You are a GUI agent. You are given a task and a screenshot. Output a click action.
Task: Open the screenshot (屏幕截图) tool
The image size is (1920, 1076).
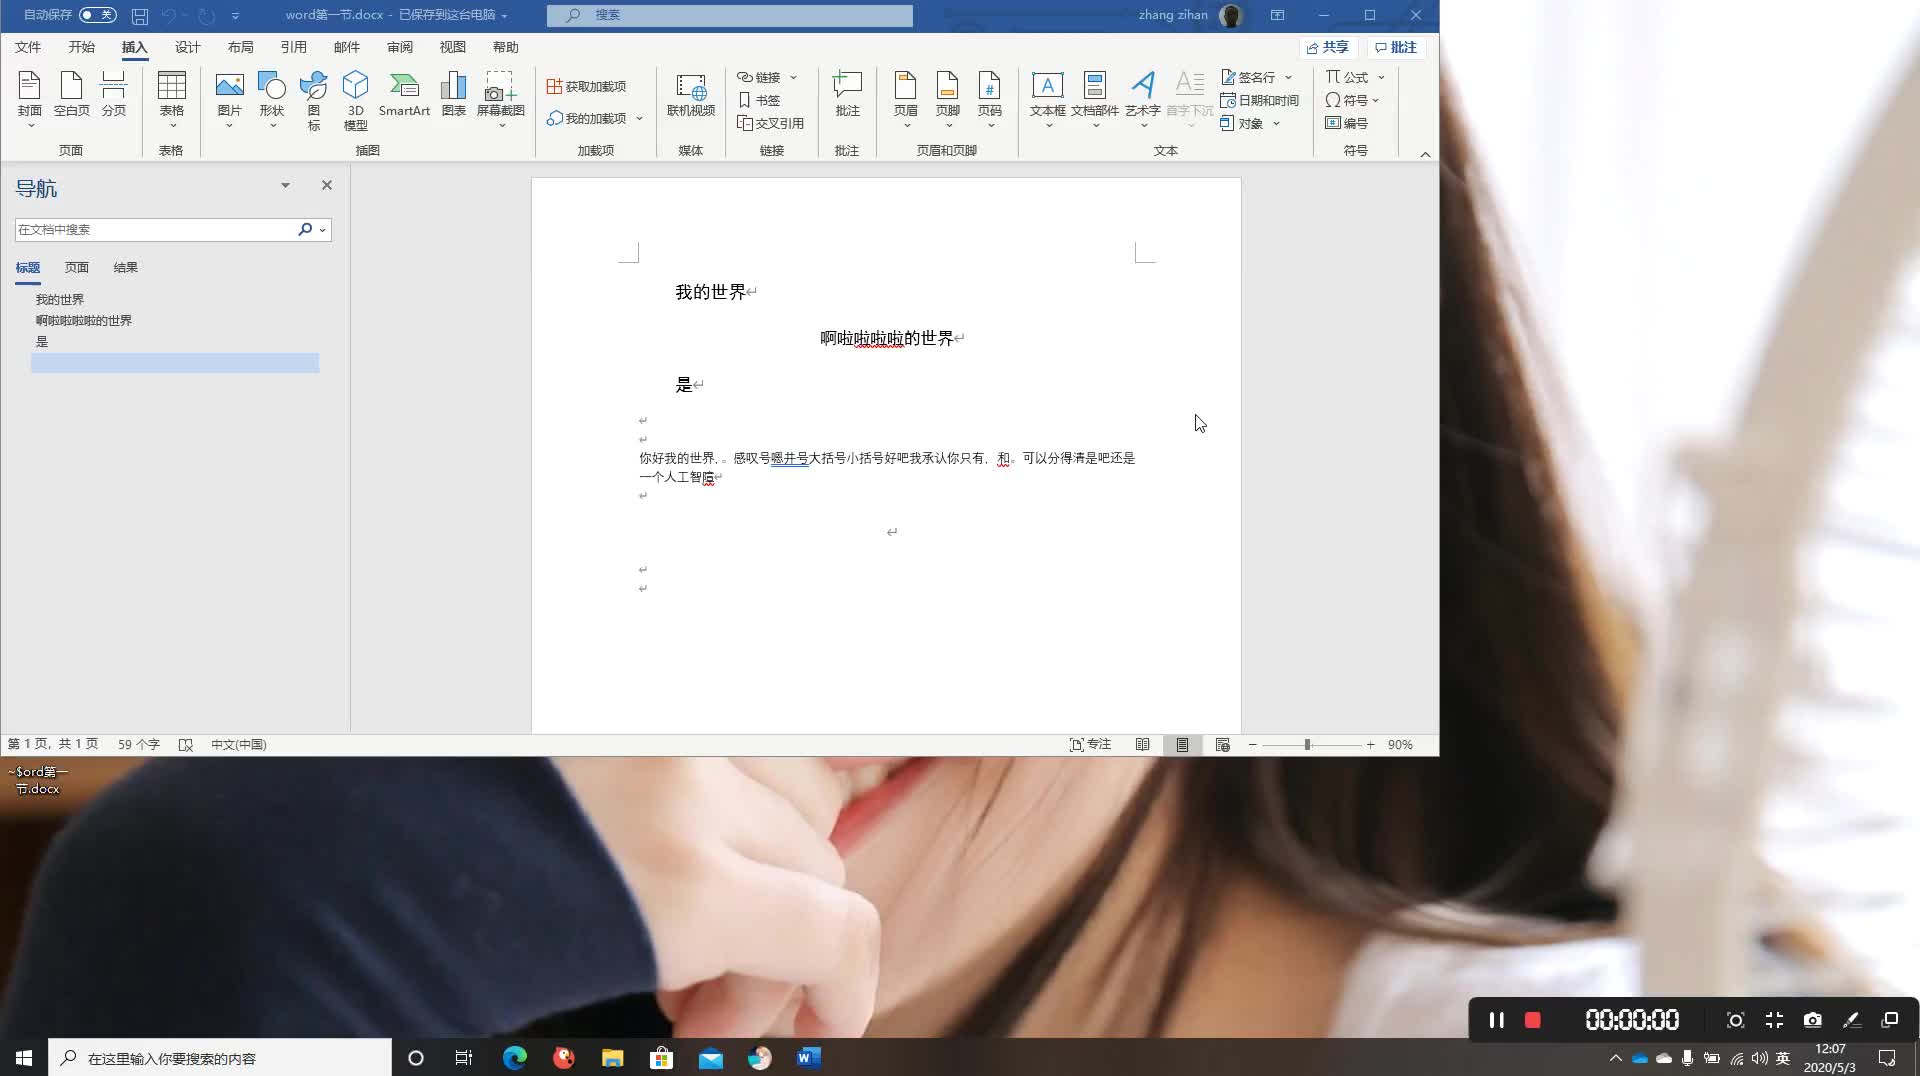(500, 98)
